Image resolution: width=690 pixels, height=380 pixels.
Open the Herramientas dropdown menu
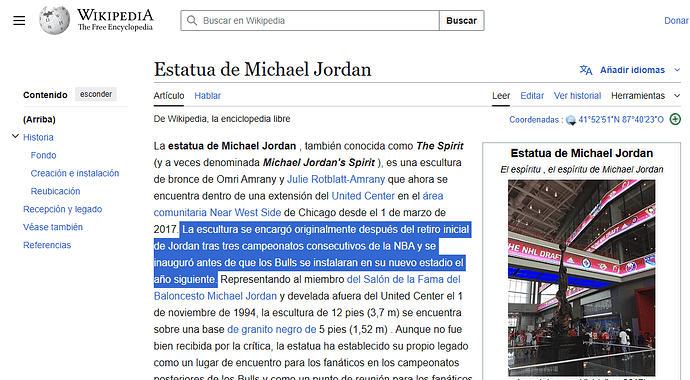click(x=646, y=95)
